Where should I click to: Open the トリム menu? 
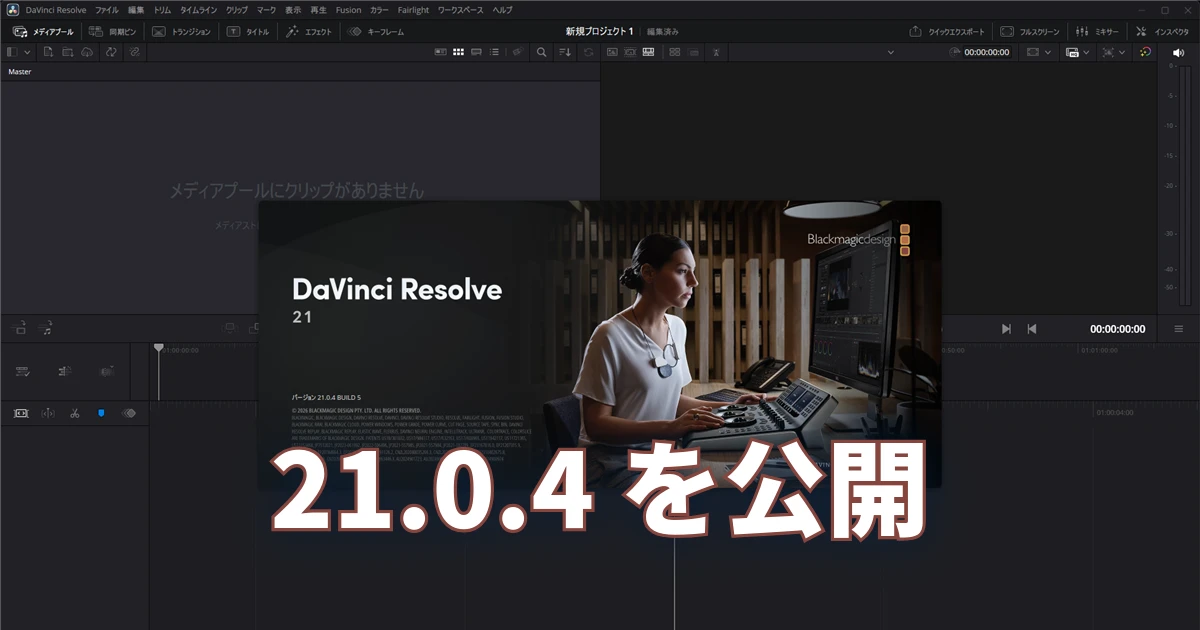162,9
